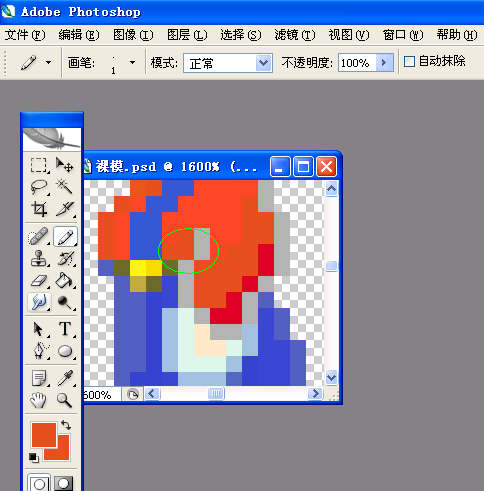
Task: Click the 裸模.psd document title icon
Action: [x=88, y=166]
